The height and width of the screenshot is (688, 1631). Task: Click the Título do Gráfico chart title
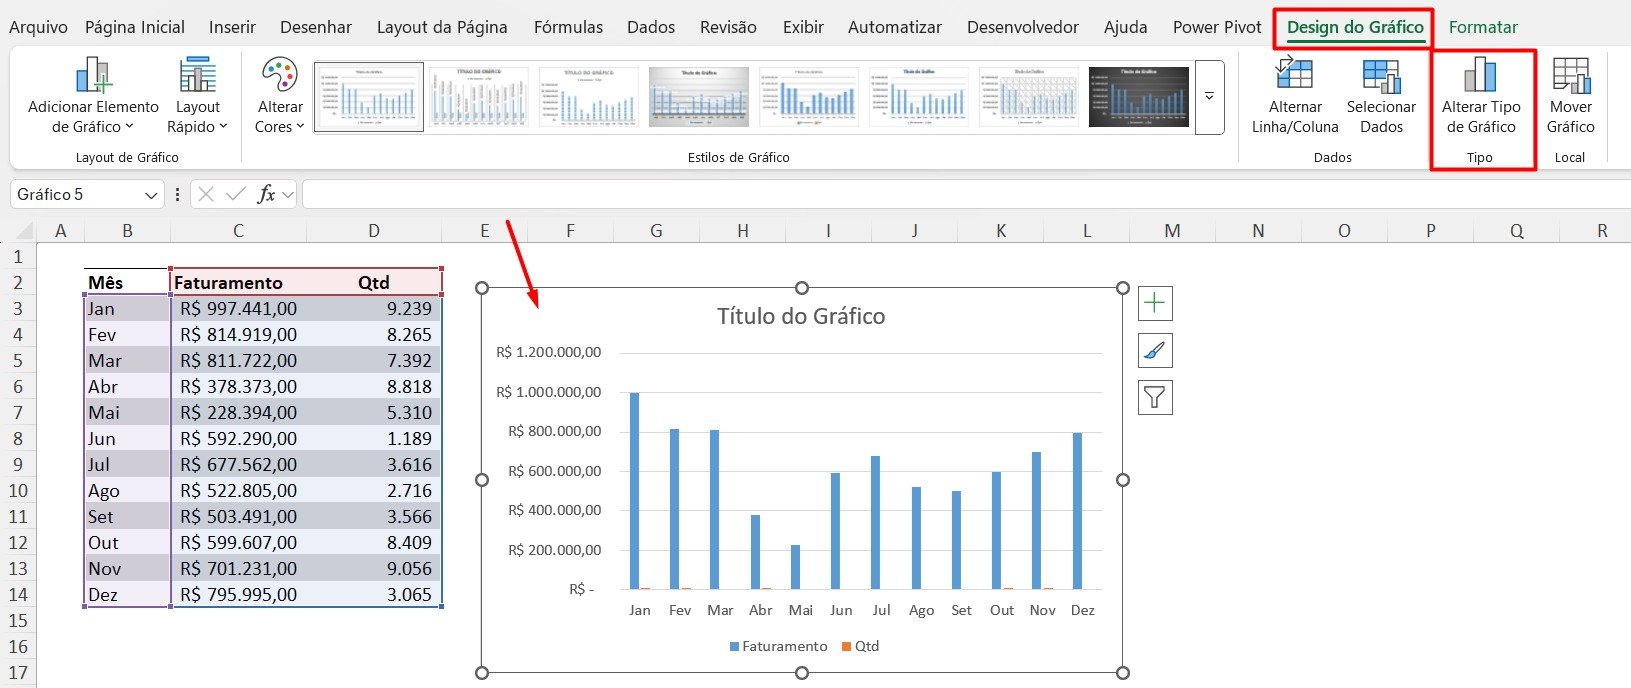pos(801,316)
